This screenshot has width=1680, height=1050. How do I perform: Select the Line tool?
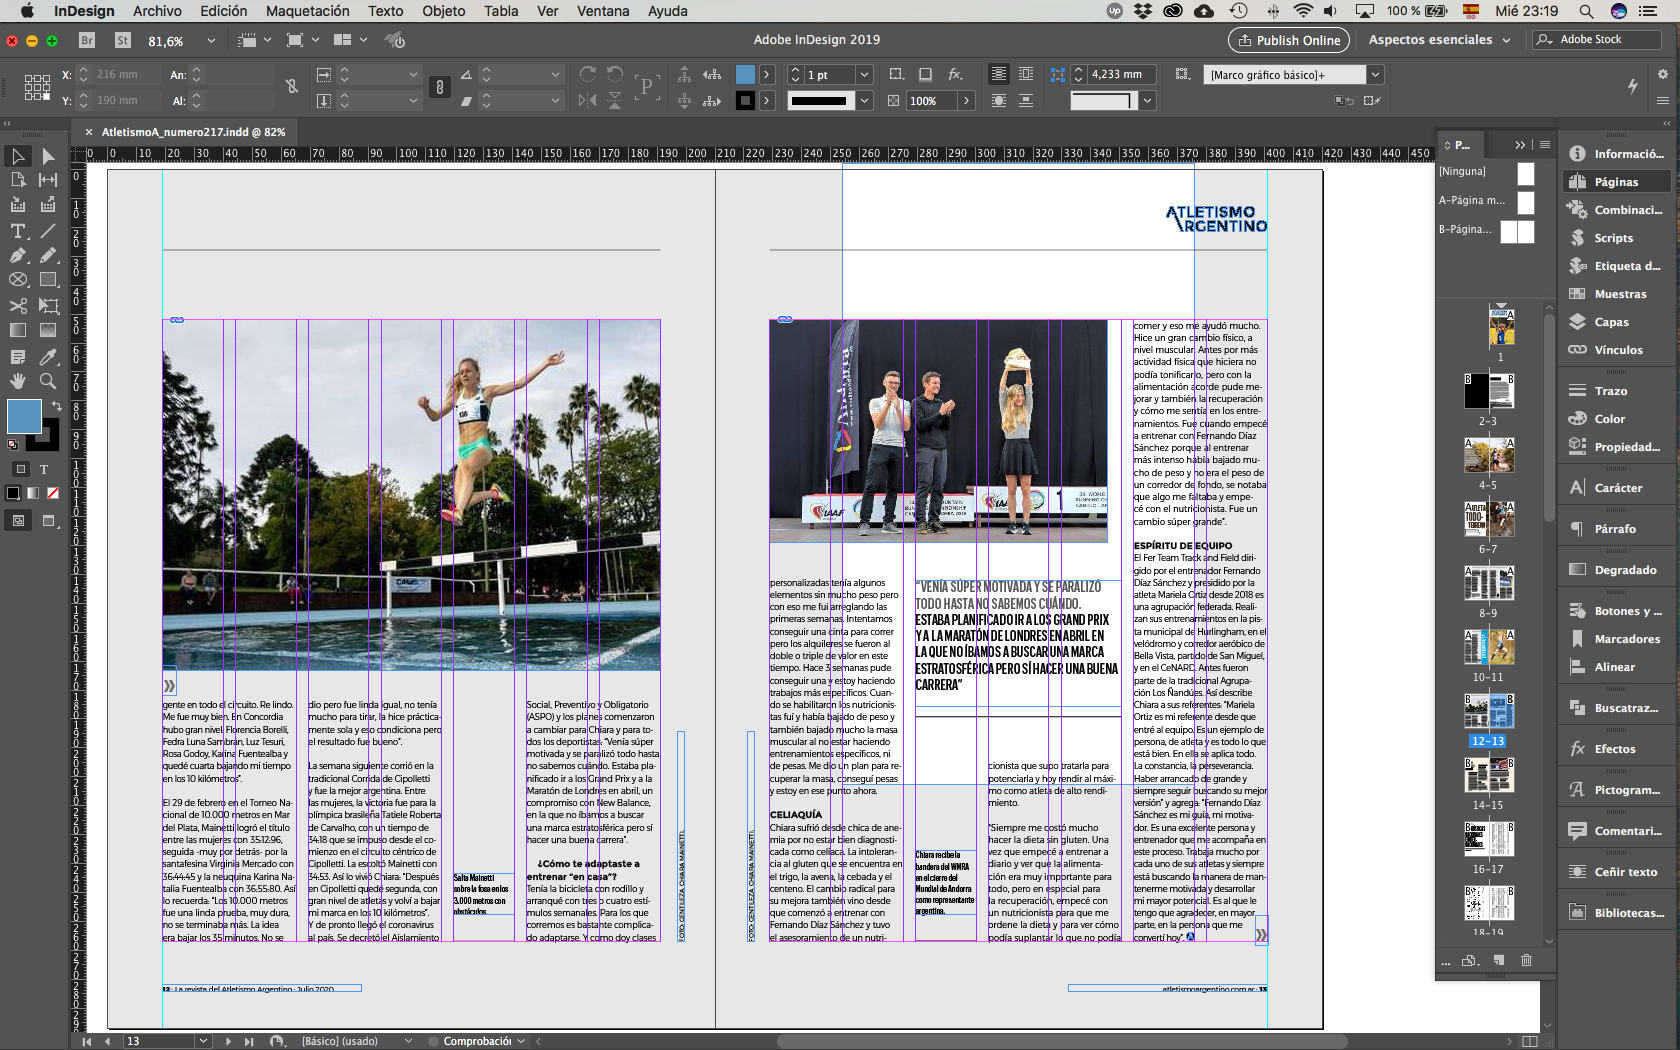pos(48,231)
